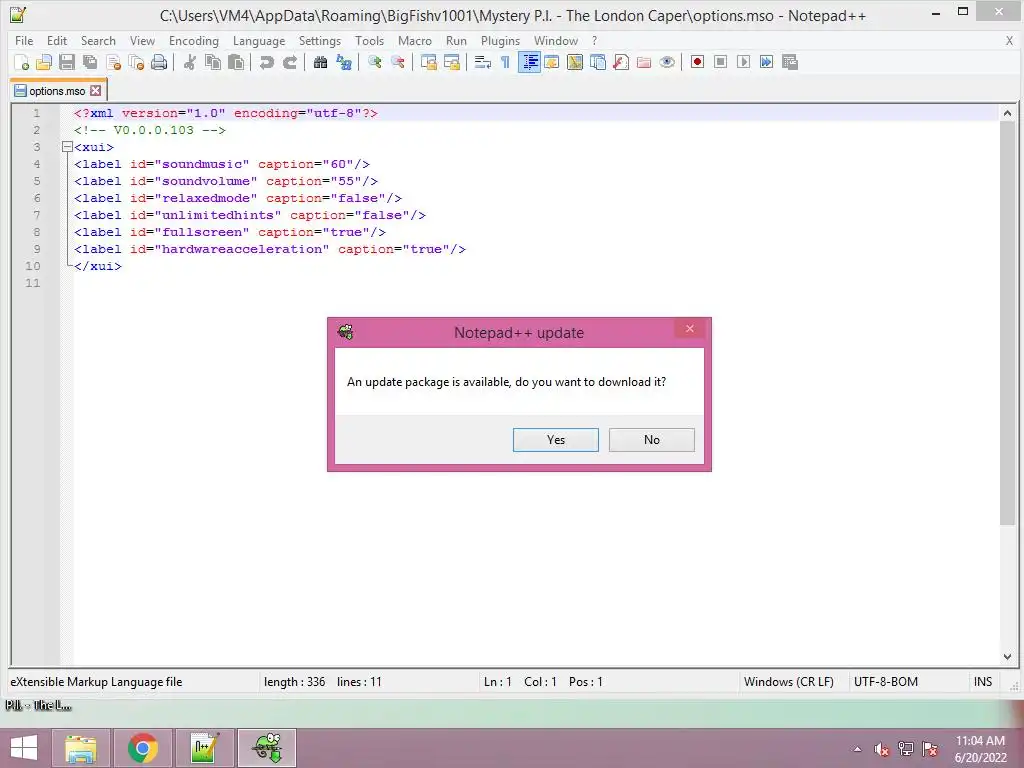Open the Plugins menu
This screenshot has height=768, width=1024.
point(500,40)
